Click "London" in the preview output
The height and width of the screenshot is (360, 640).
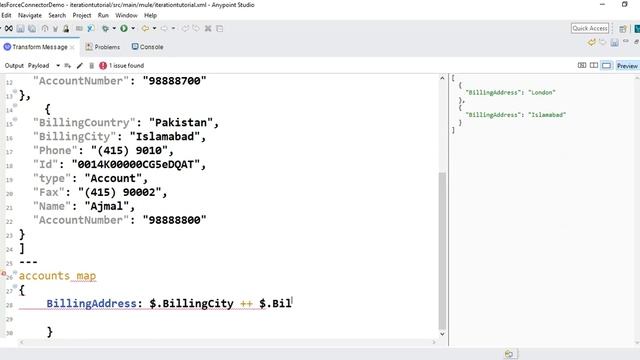tap(542, 93)
